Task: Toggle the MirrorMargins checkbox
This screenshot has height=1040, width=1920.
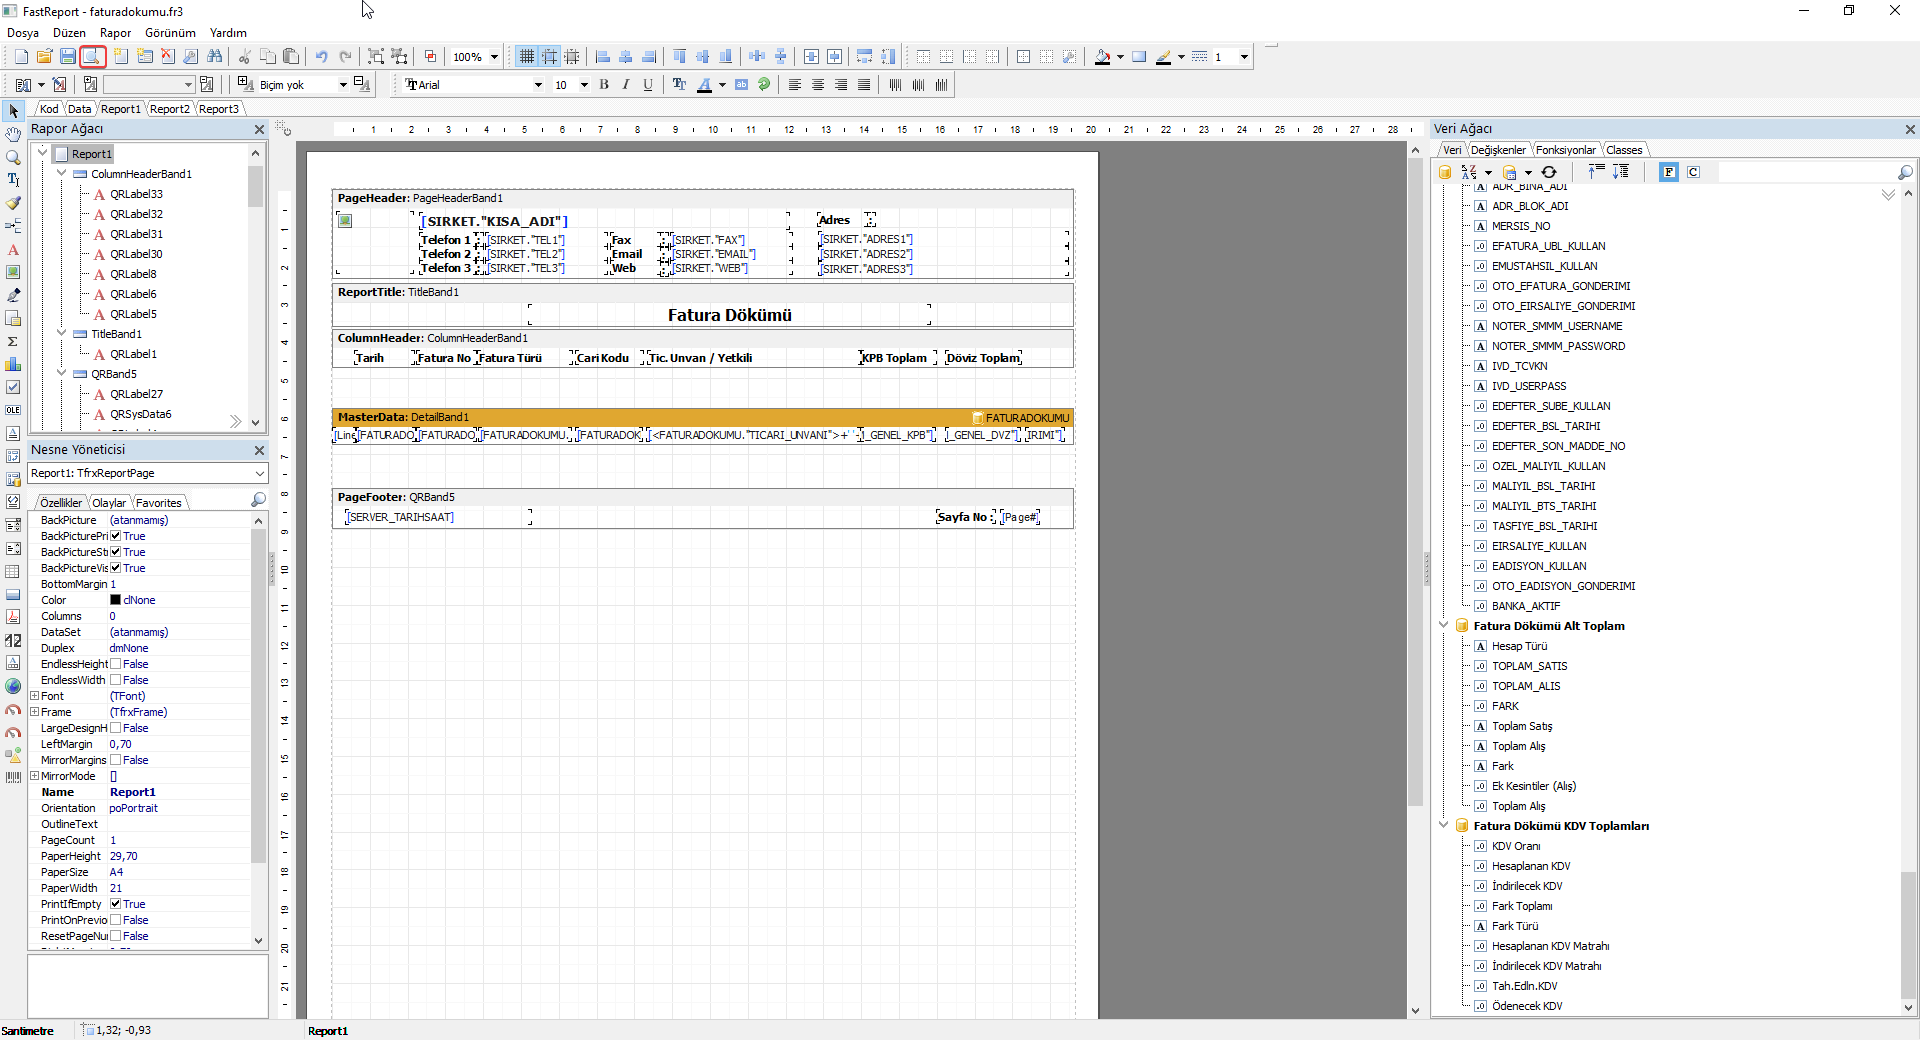Action: point(116,760)
